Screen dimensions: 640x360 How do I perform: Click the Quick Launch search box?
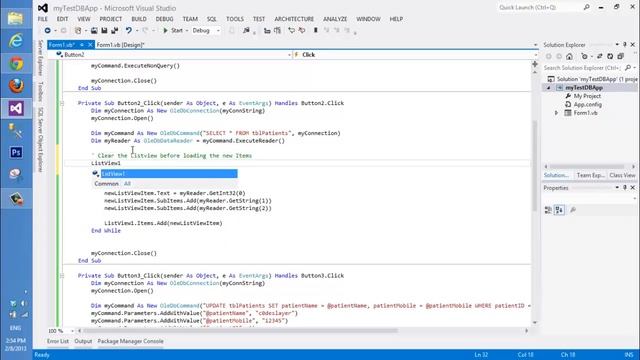click(544, 7)
